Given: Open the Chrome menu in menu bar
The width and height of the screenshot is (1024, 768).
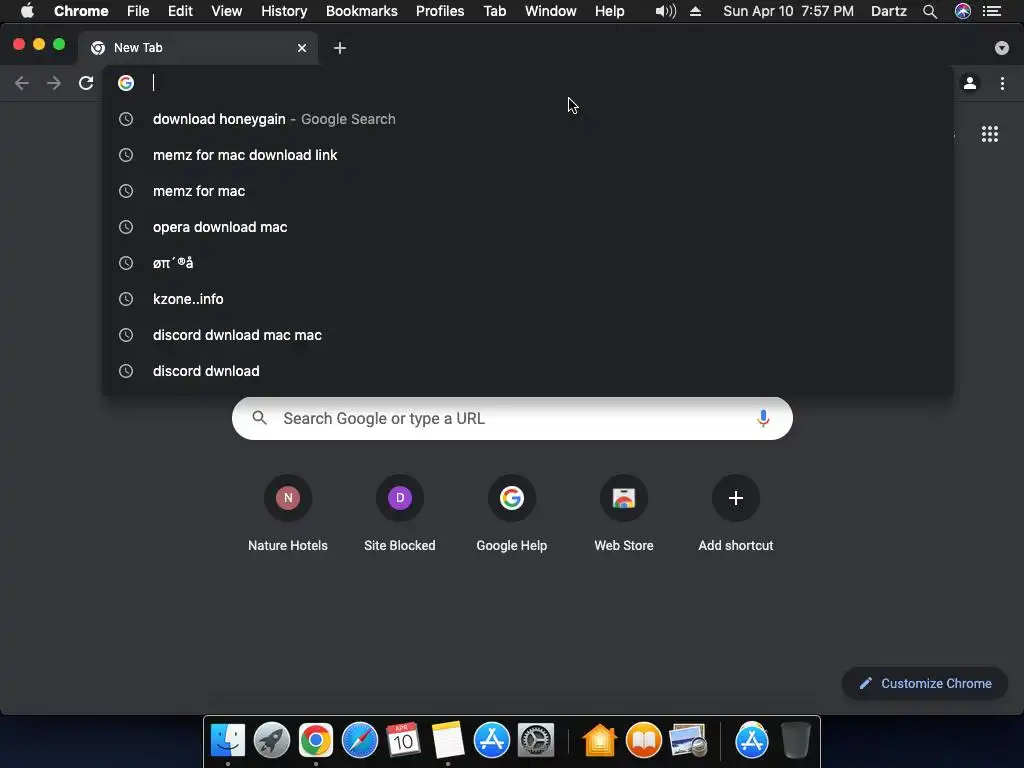Looking at the screenshot, I should coord(81,11).
